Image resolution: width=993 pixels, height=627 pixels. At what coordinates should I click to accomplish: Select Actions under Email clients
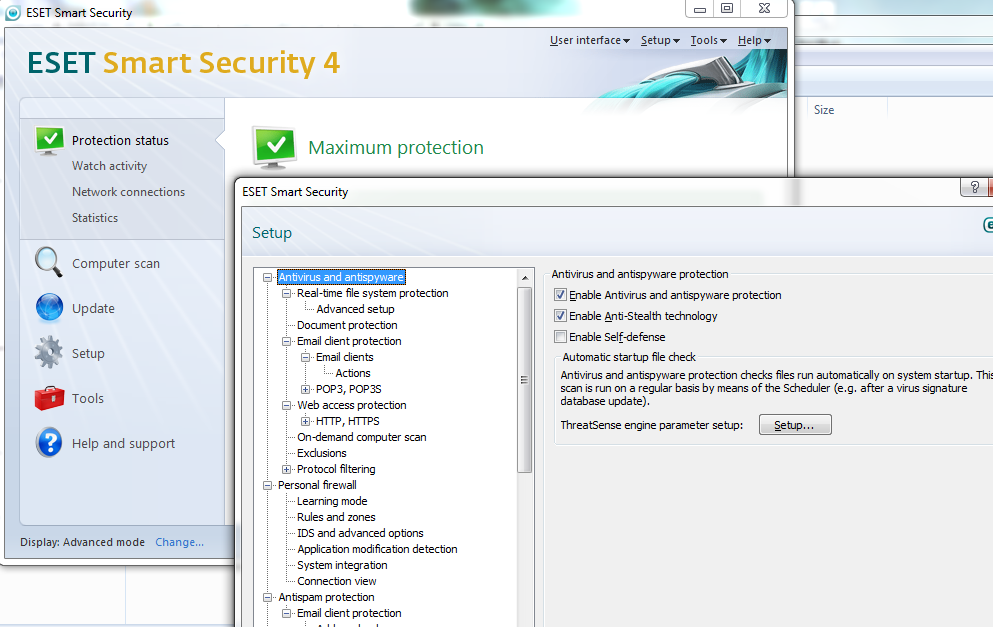(353, 373)
